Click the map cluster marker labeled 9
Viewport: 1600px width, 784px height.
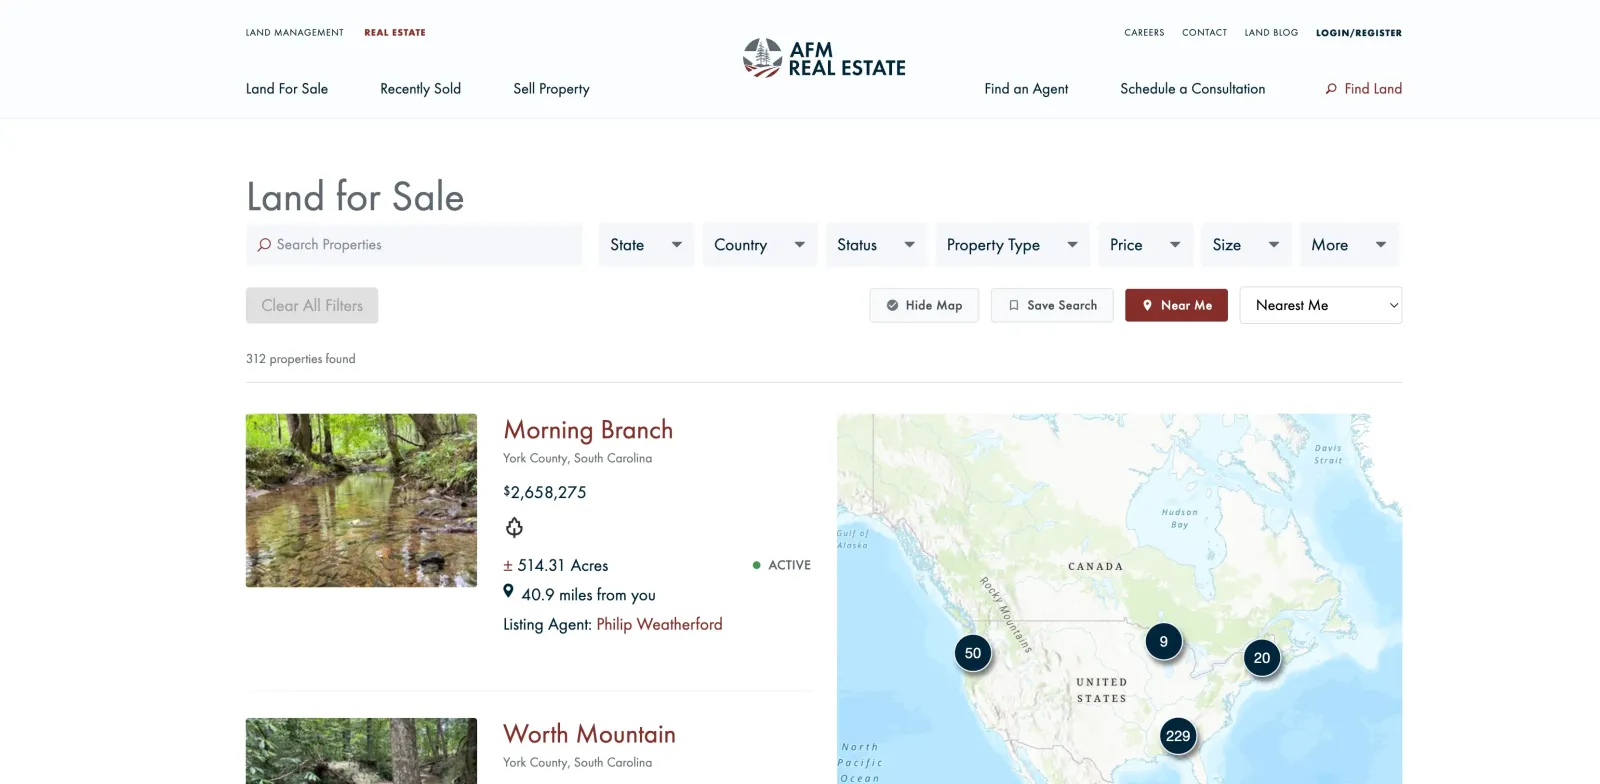[x=1163, y=641]
